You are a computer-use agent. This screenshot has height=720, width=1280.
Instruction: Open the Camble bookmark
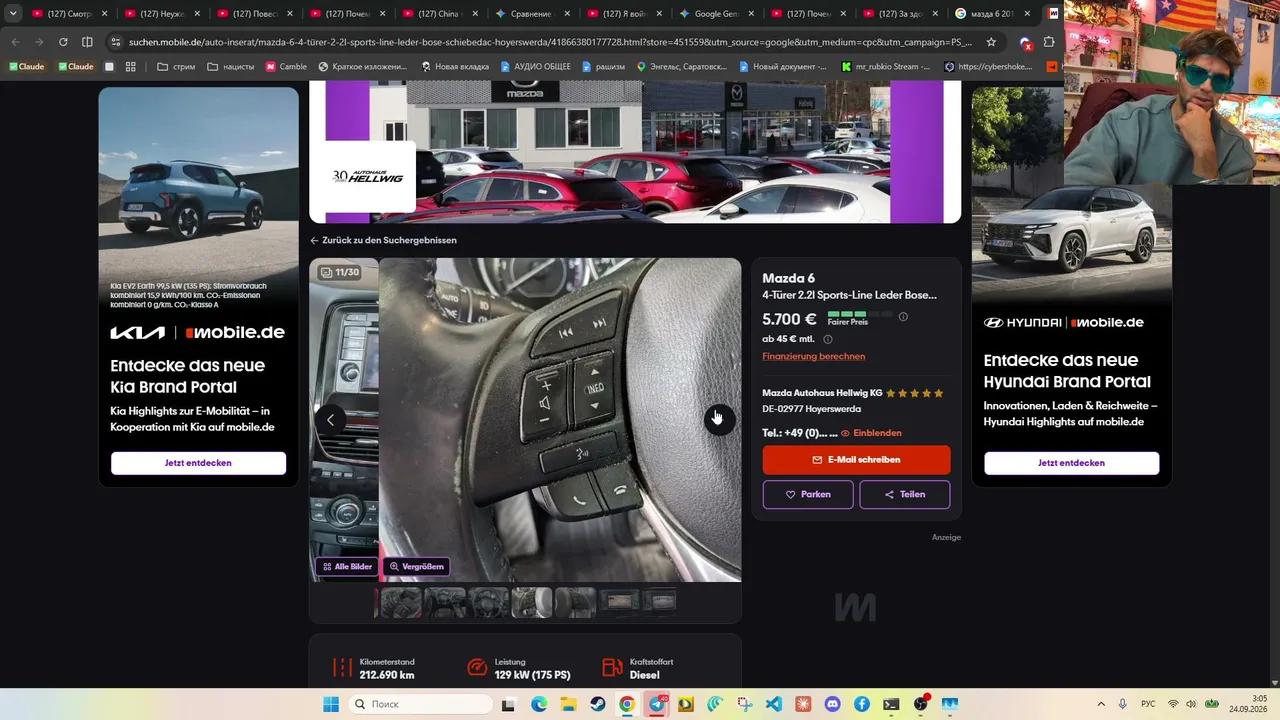click(x=286, y=67)
